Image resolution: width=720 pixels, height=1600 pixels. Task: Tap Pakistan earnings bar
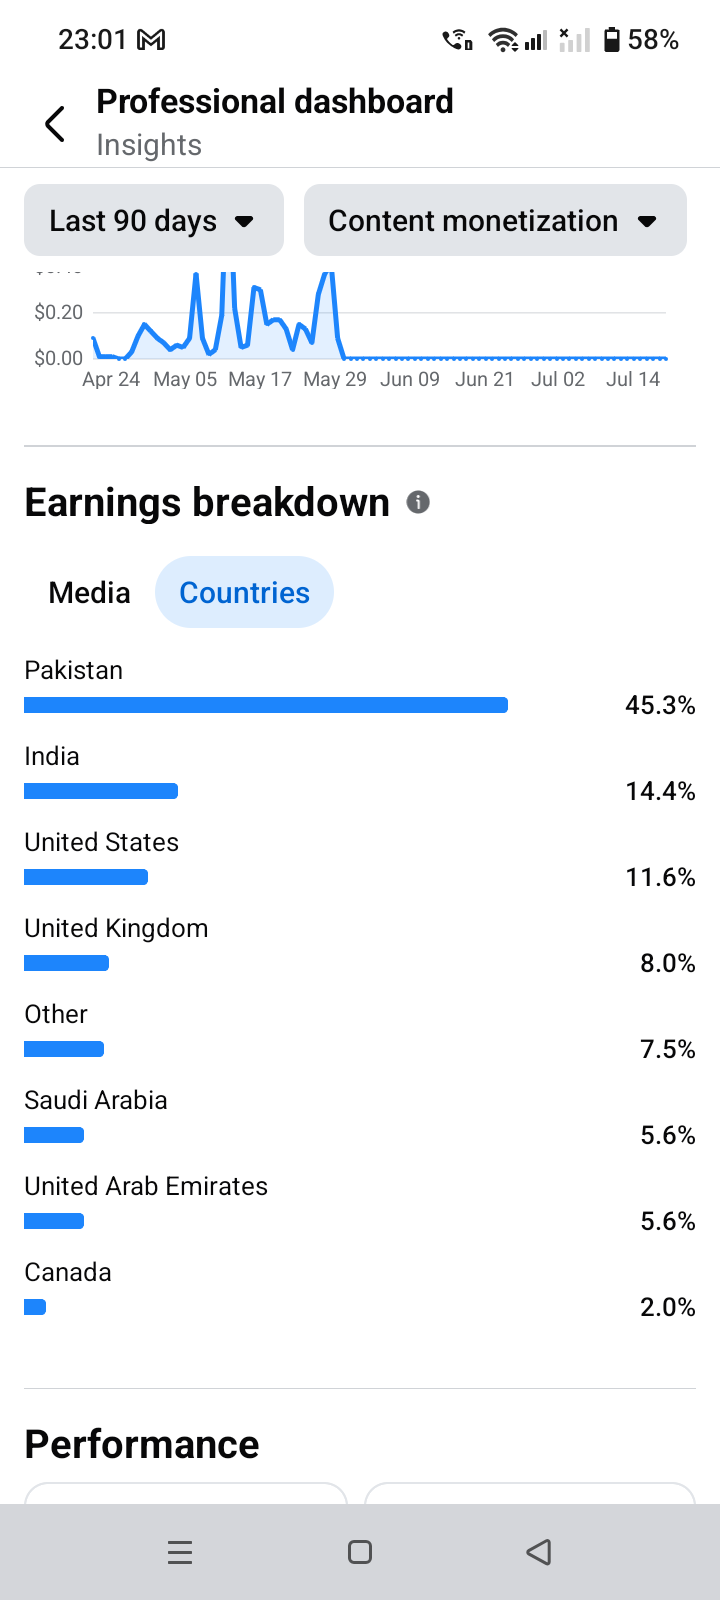[x=266, y=705]
